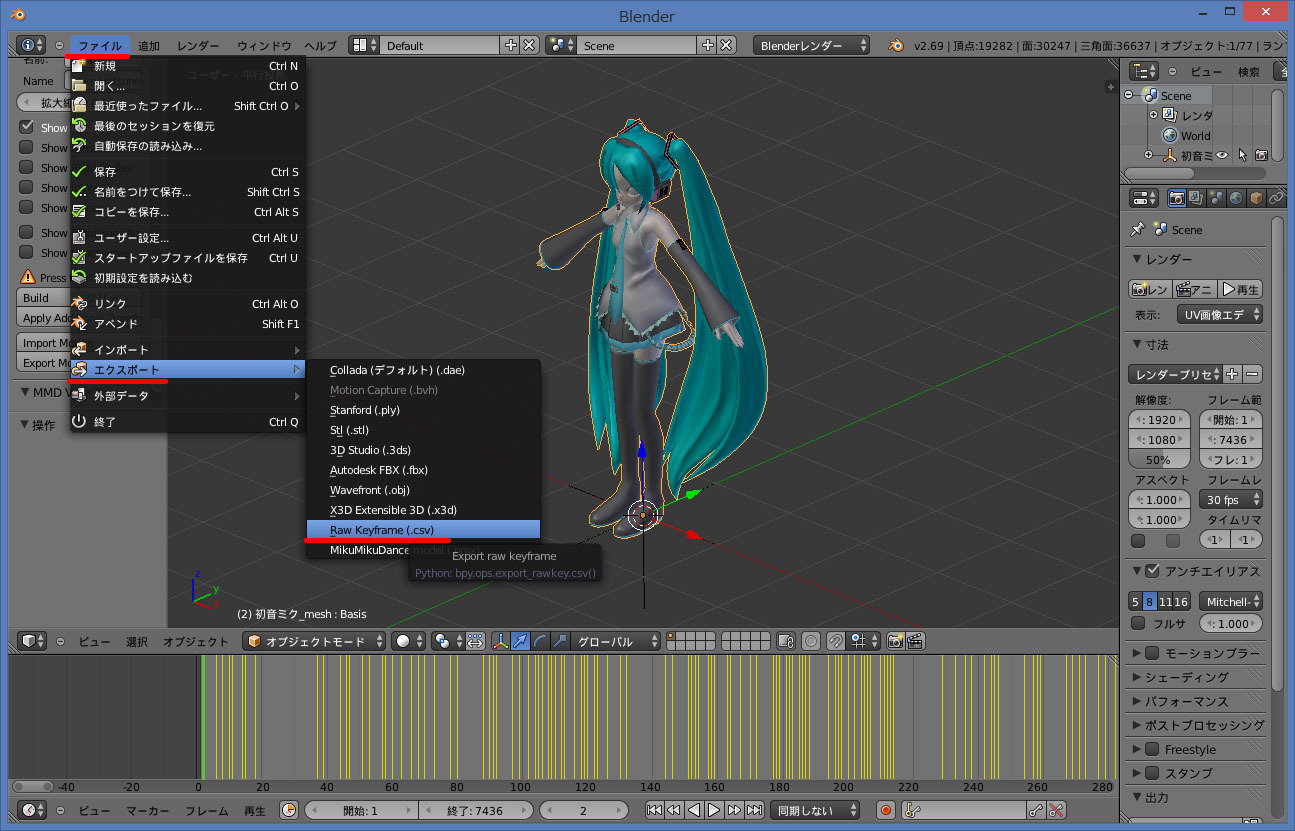
Task: Play the timeline animation forward
Action: [714, 810]
